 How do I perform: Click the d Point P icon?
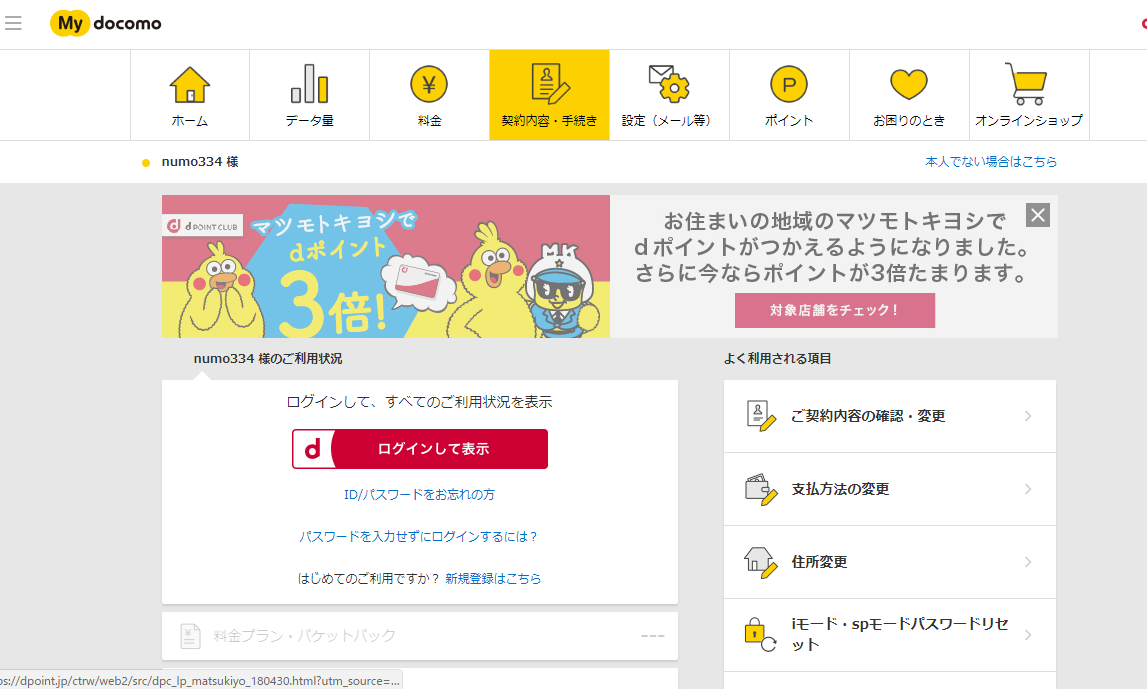(788, 85)
